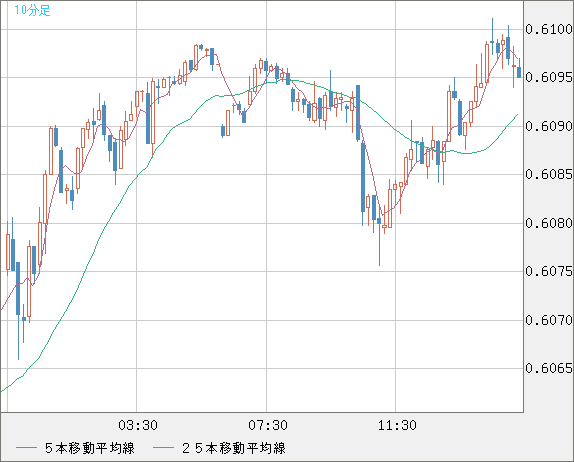The width and height of the screenshot is (574, 462).
Task: Click the 0.6100 price axis label
Action: click(549, 29)
